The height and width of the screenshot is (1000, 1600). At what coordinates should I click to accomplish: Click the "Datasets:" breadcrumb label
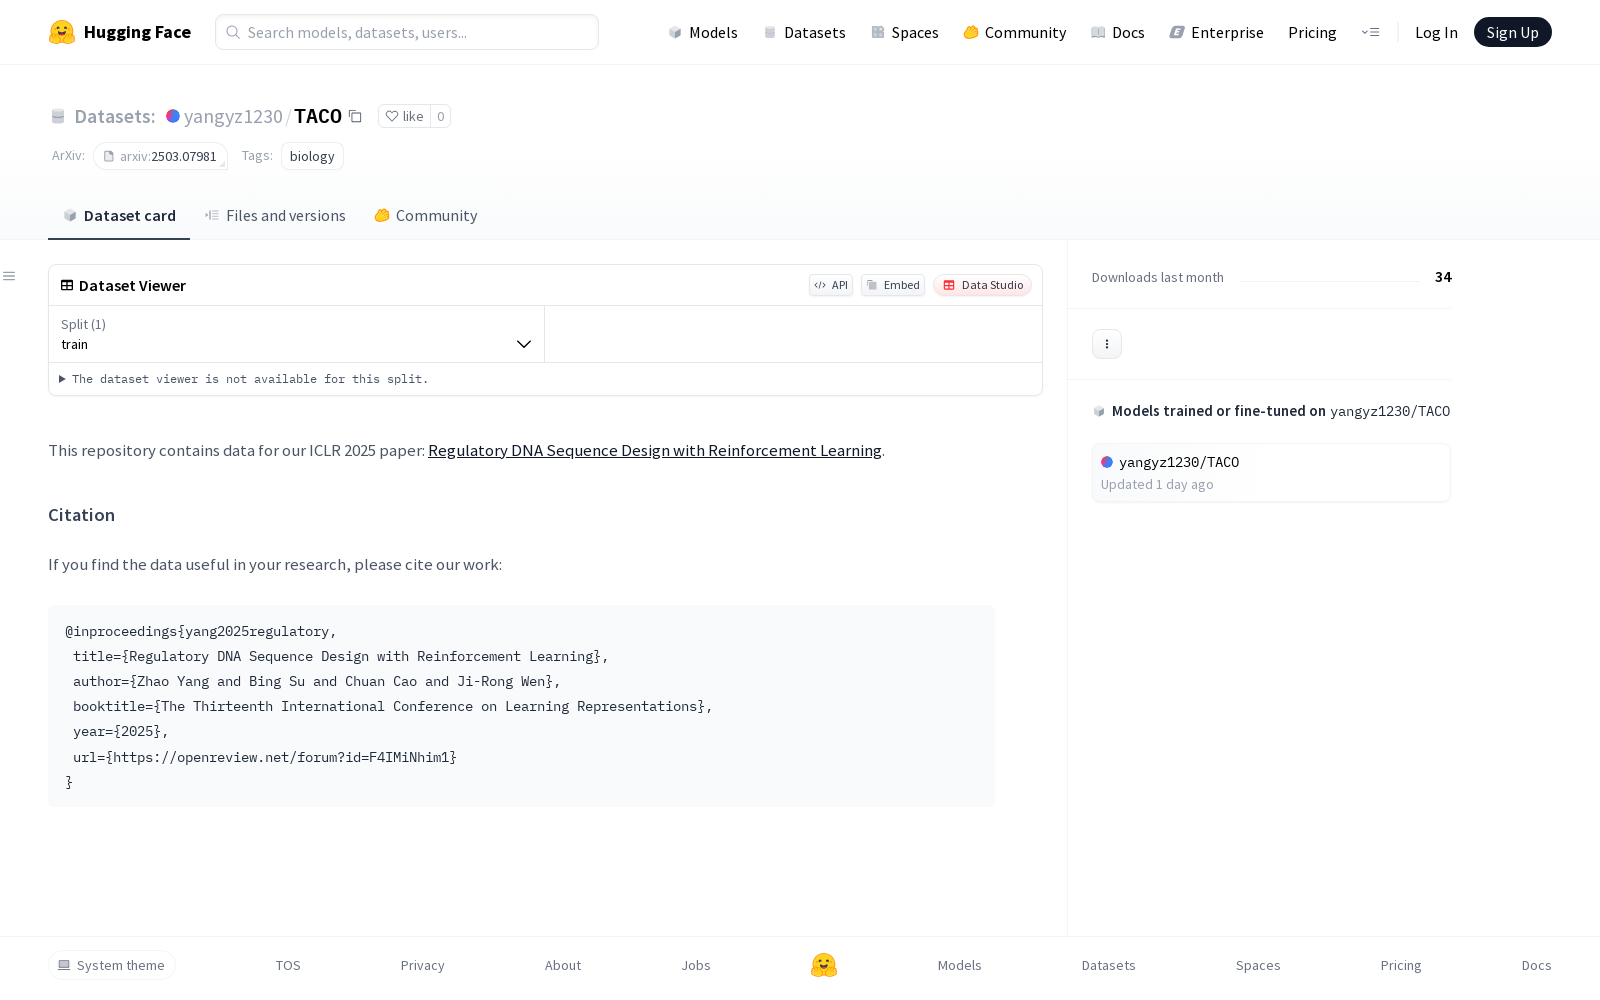click(x=115, y=116)
